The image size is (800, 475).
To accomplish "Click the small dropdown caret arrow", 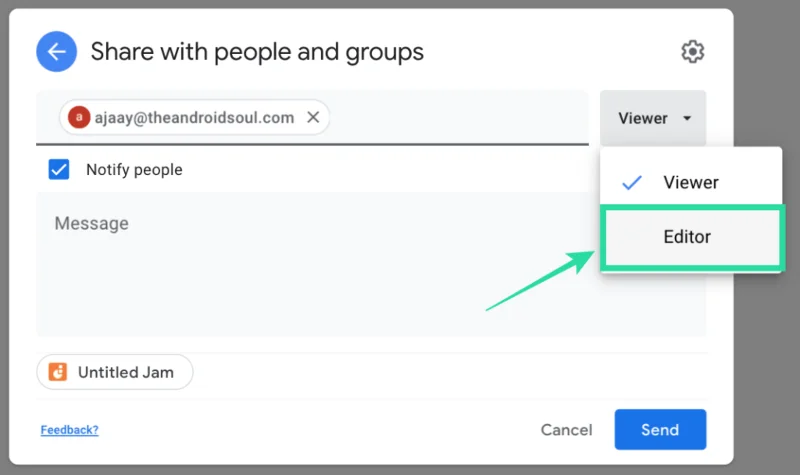I will tap(687, 118).
